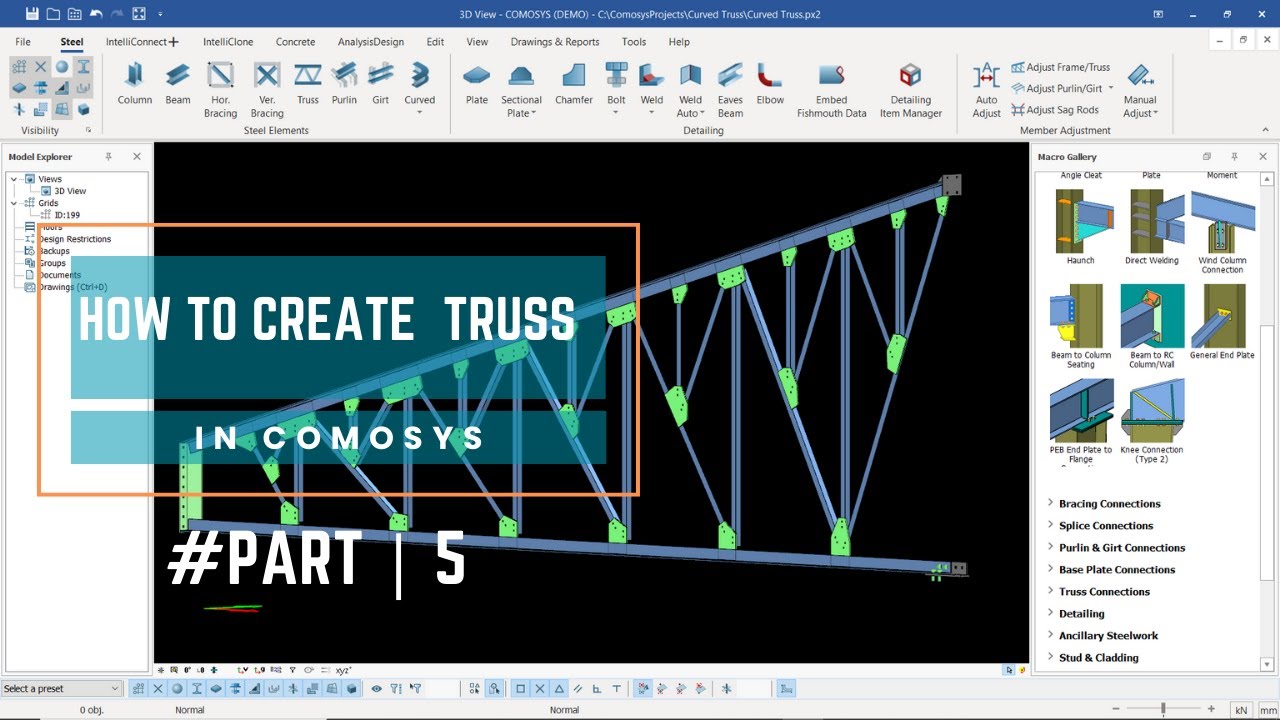1280x720 pixels.
Task: Open the Drawings & Reports tab
Action: click(555, 42)
